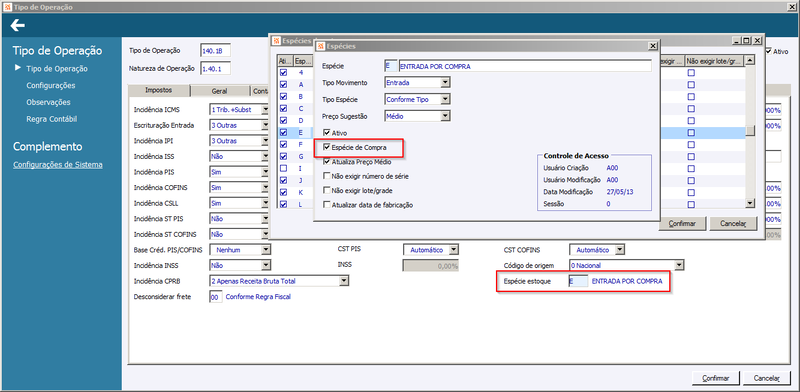Open Tipo Espécie dropdown
800x392 pixels.
(445, 99)
